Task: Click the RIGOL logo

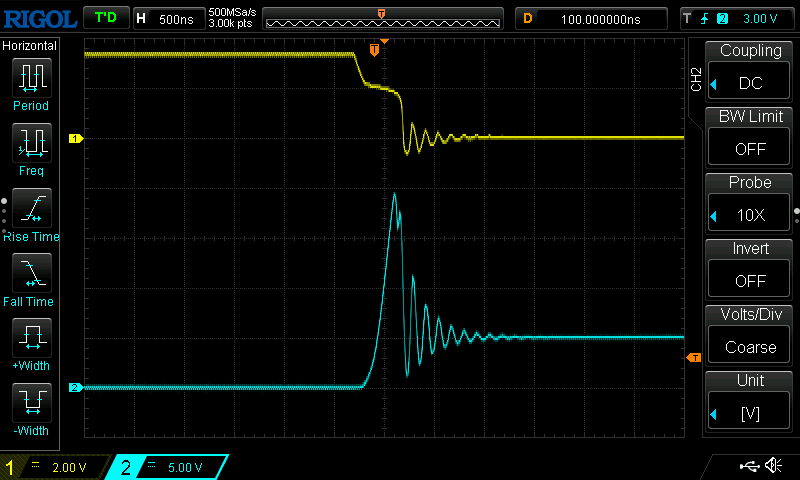Action: (40, 19)
